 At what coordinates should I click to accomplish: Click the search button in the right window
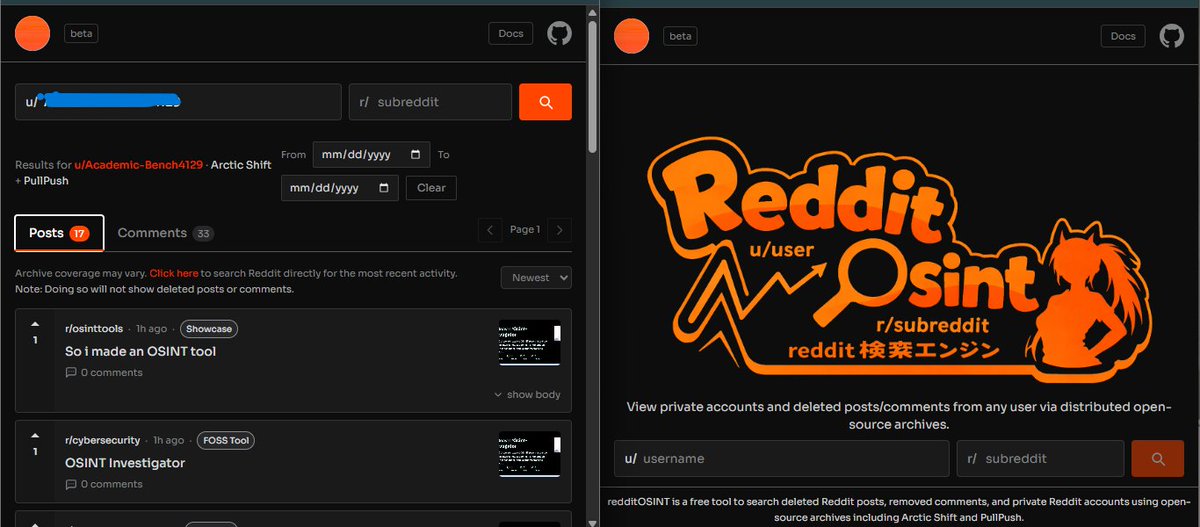(x=1158, y=459)
